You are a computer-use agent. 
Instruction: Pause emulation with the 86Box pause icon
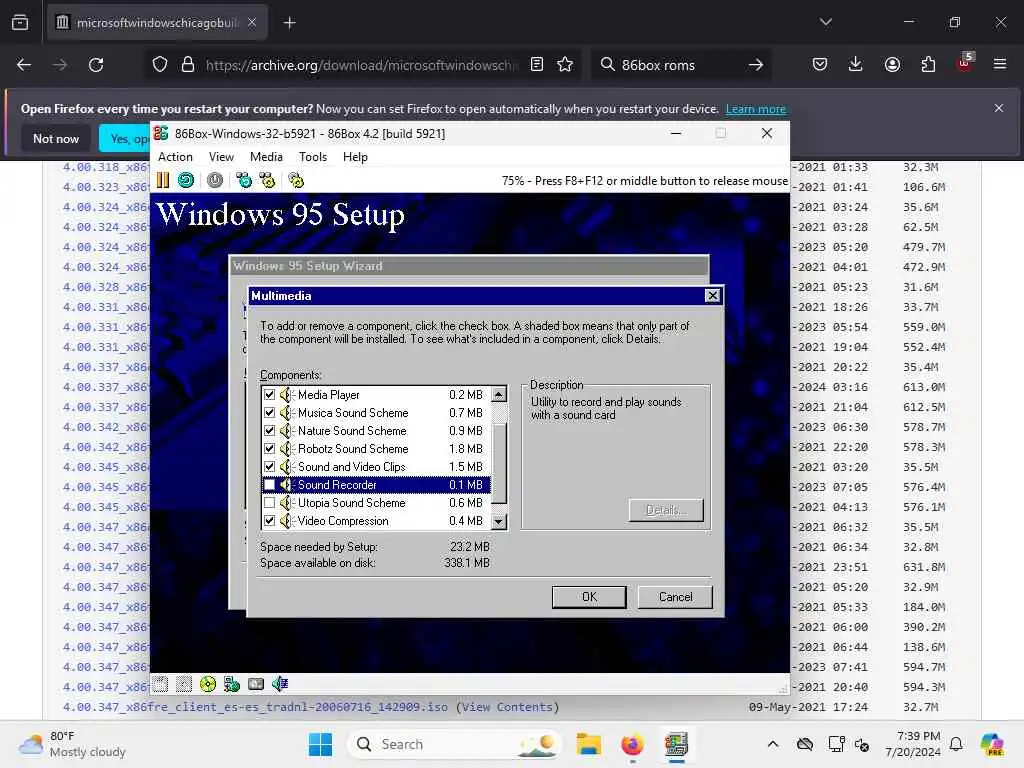tap(163, 180)
